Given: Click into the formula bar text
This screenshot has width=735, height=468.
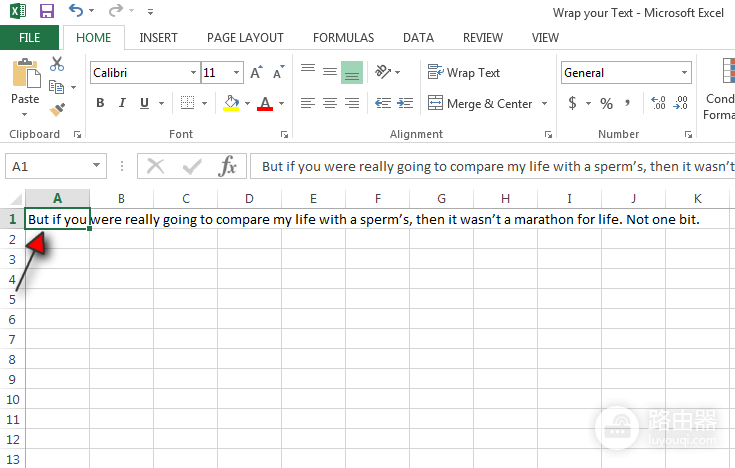Looking at the screenshot, I should click(492, 166).
